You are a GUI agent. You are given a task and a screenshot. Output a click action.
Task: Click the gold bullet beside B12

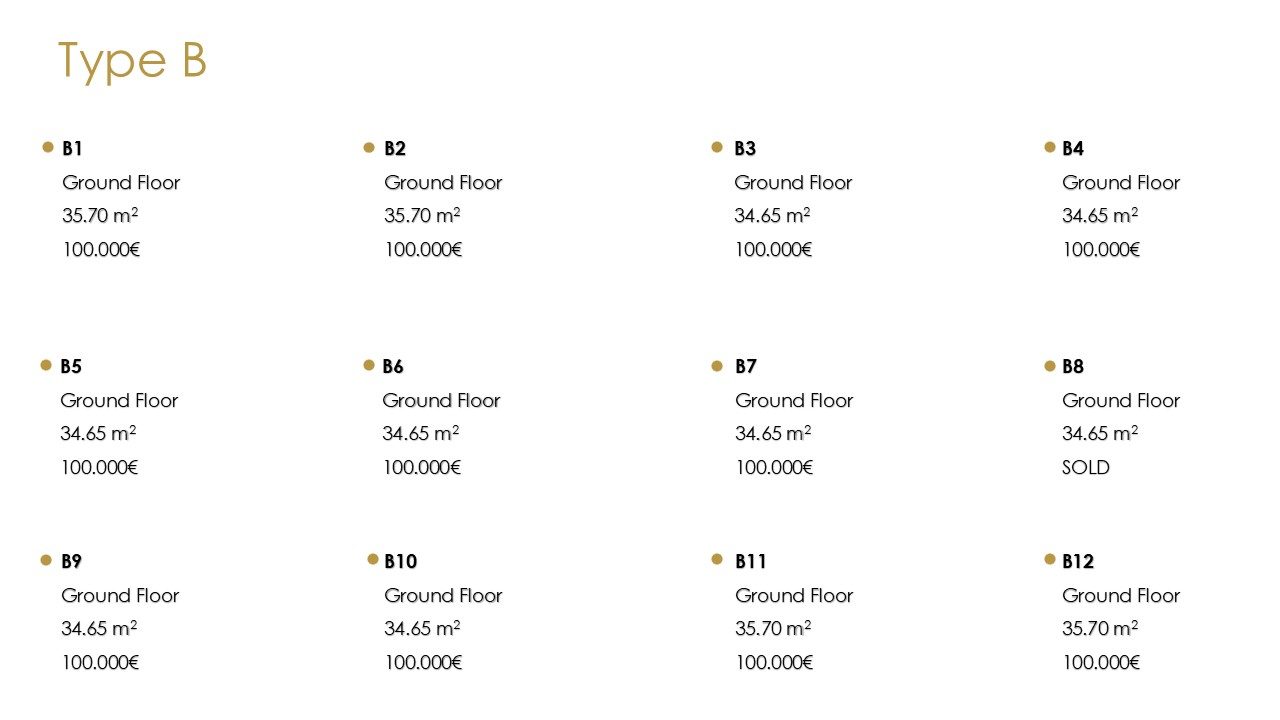1050,559
